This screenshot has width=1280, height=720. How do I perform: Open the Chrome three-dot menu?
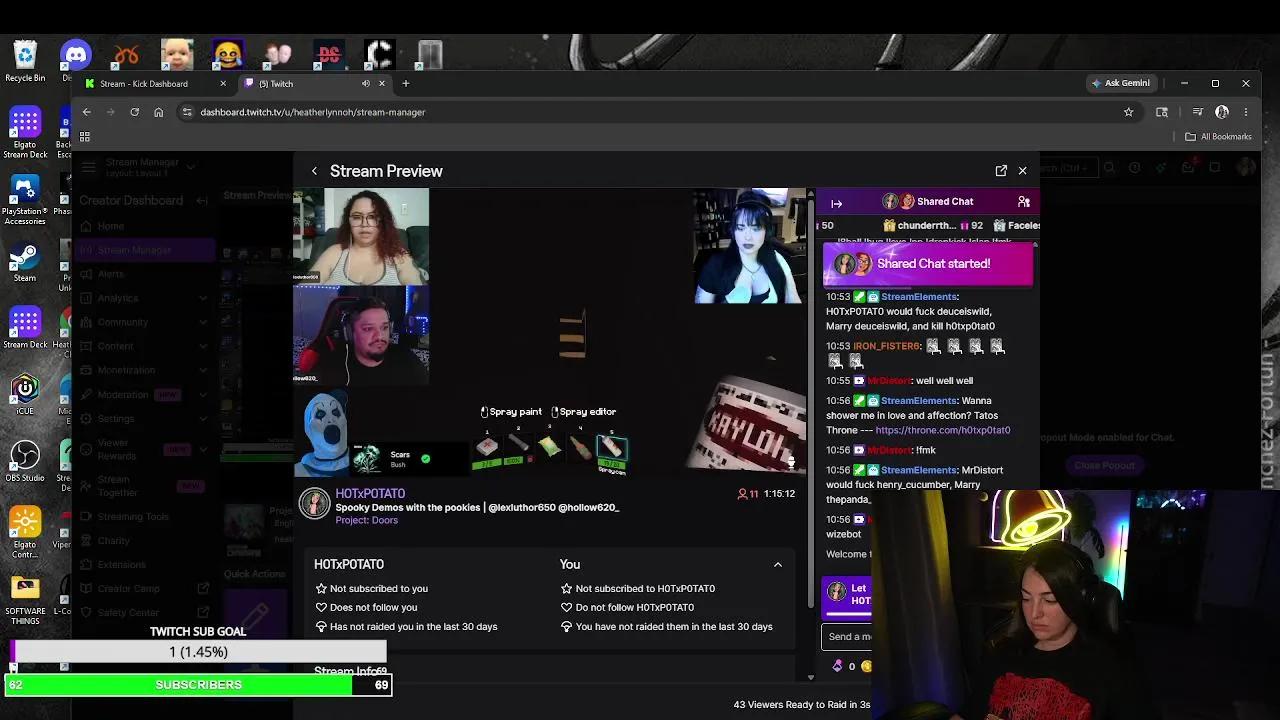tap(1246, 112)
